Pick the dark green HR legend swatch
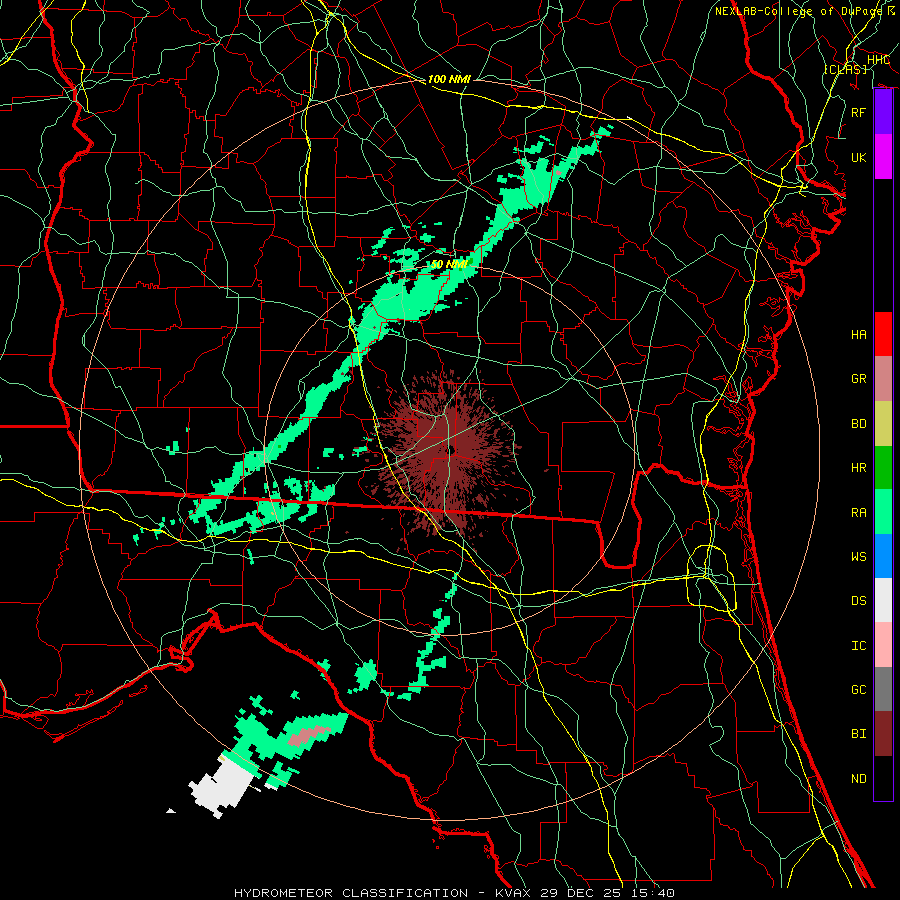This screenshot has width=900, height=900. click(883, 467)
